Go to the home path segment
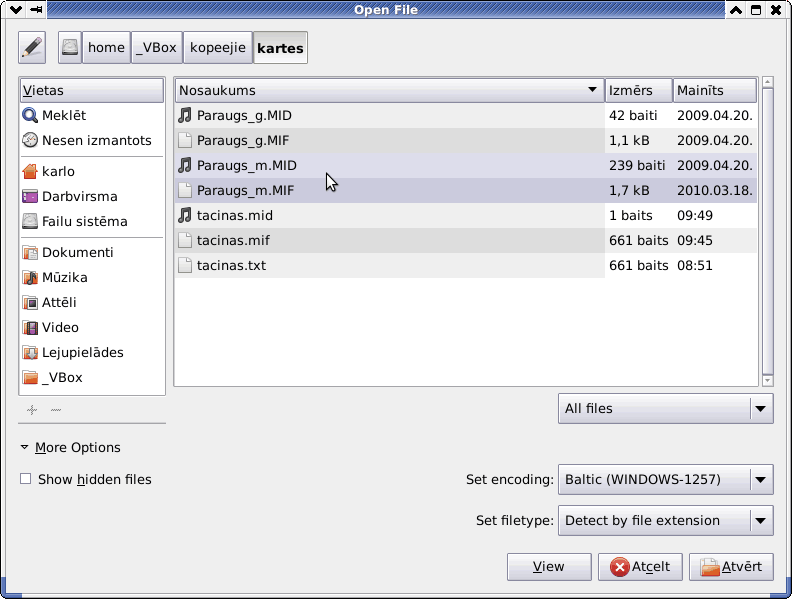 [106, 47]
